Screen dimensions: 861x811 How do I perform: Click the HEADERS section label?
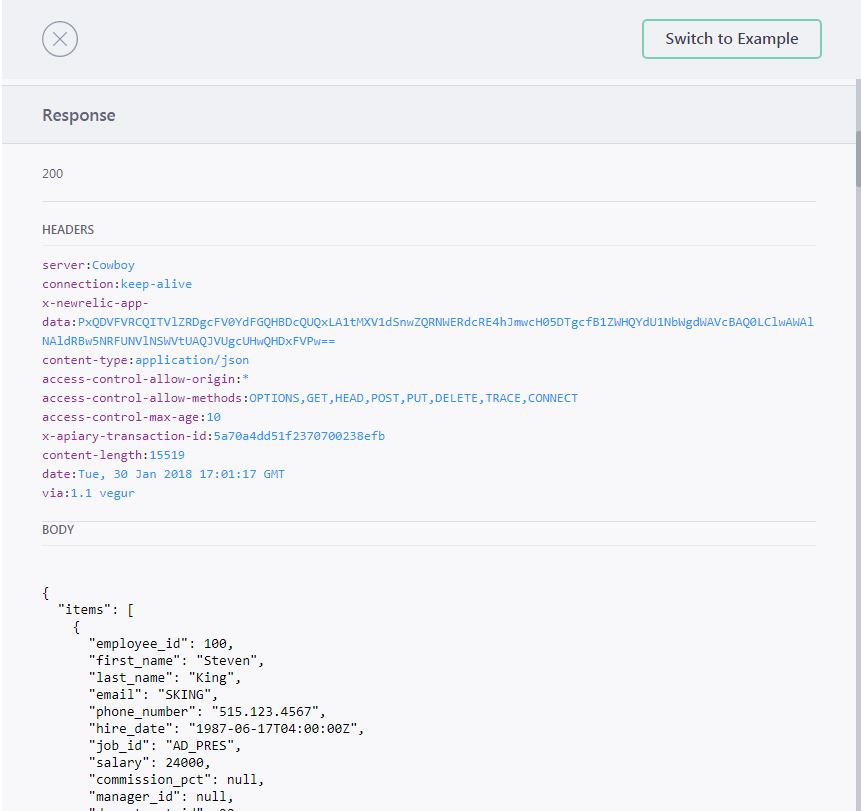coord(68,229)
